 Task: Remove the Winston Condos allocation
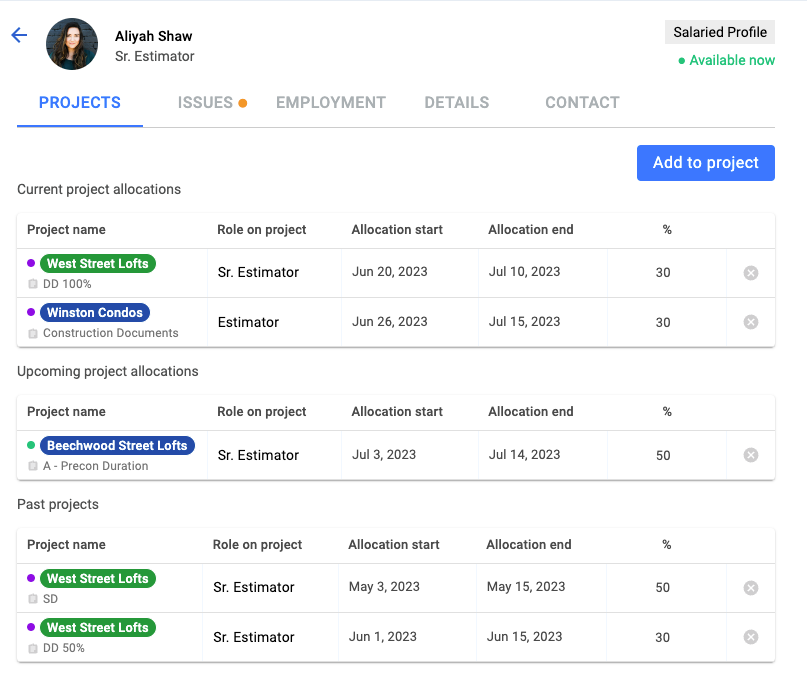coord(750,322)
